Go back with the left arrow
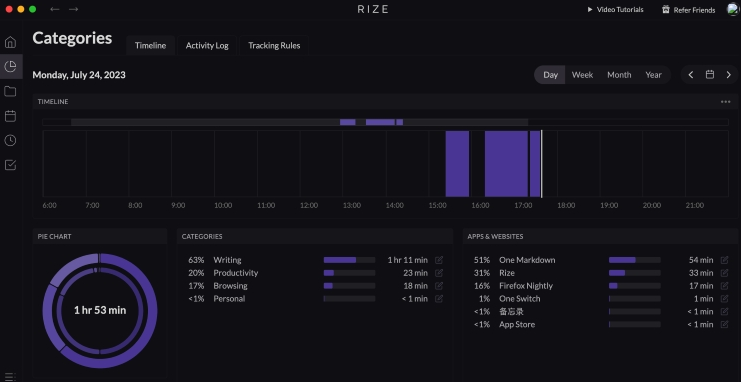The image size is (741, 382). (x=55, y=9)
